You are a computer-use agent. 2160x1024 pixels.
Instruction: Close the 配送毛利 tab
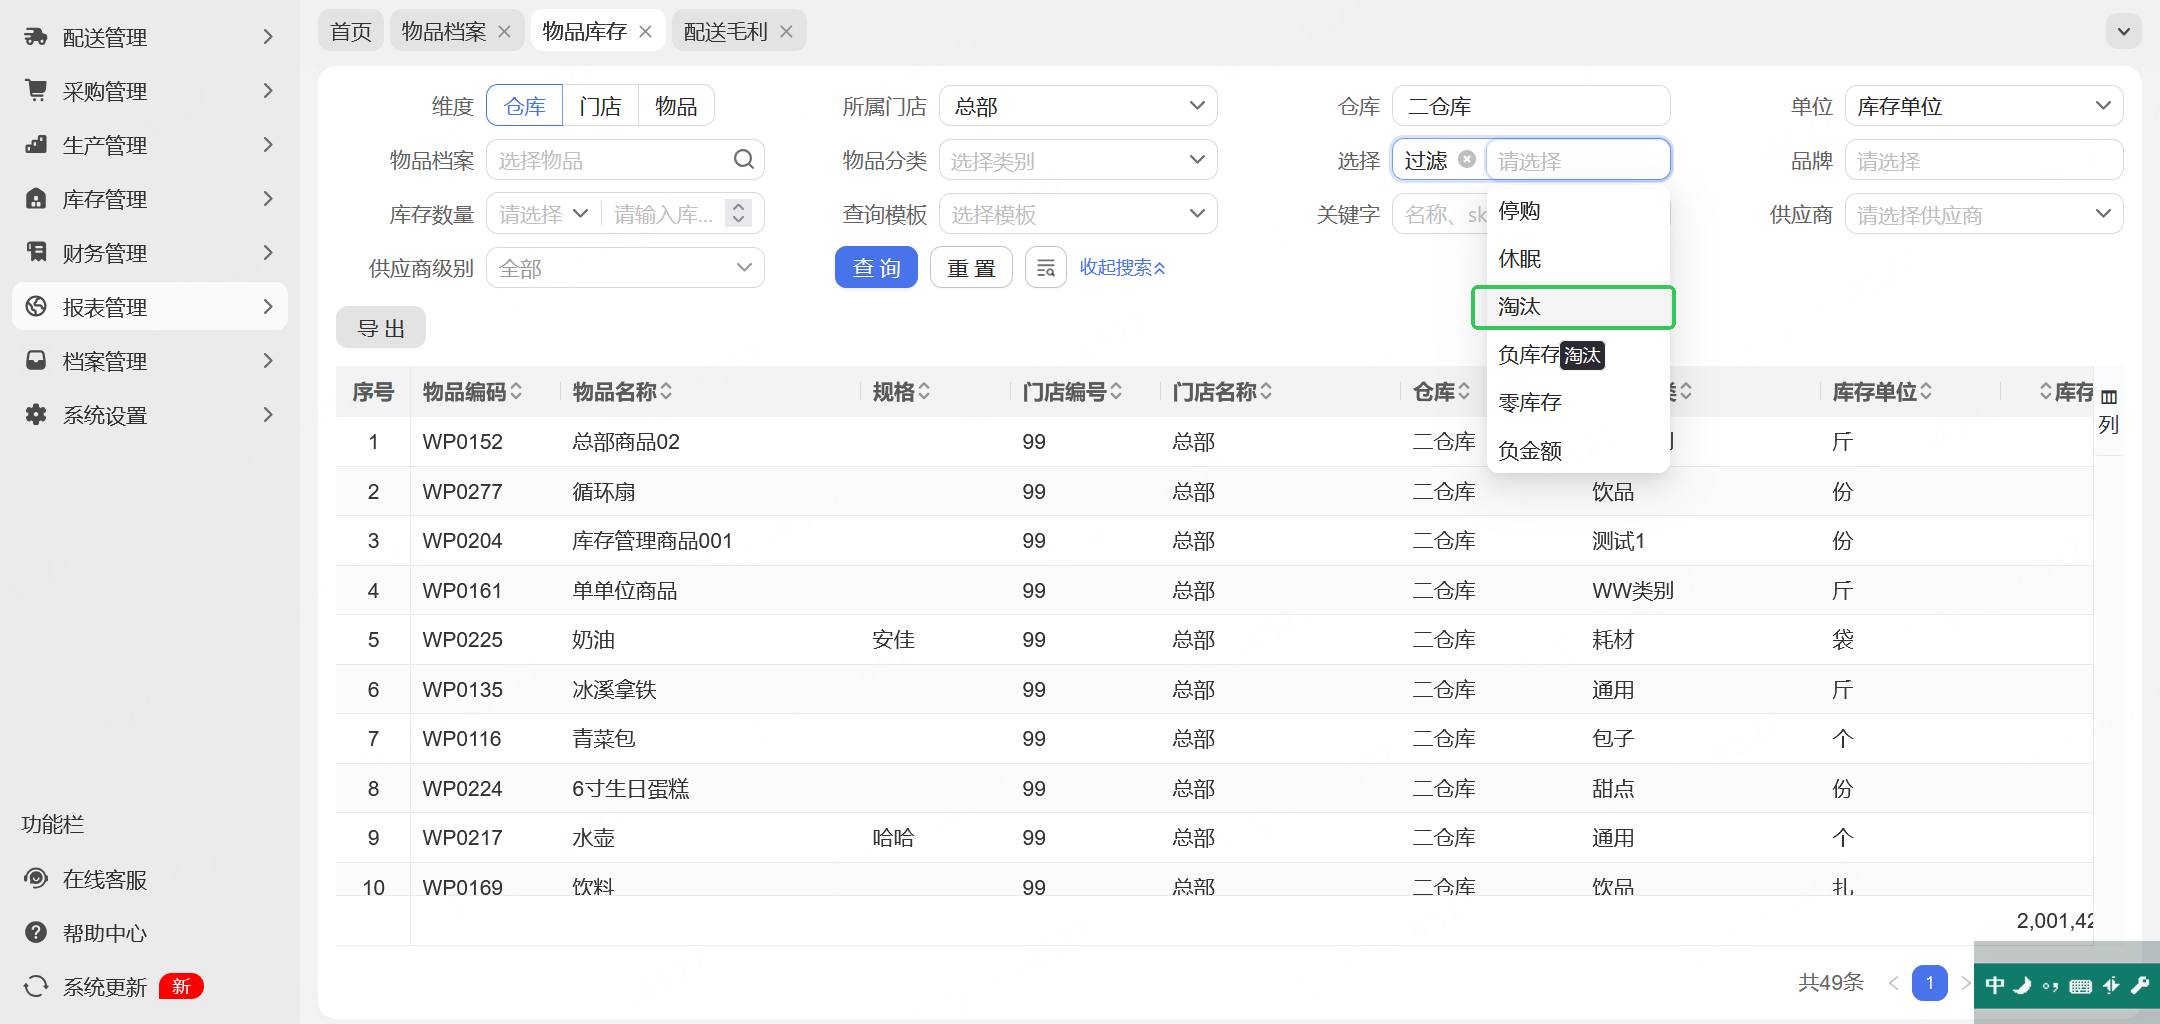click(x=787, y=32)
